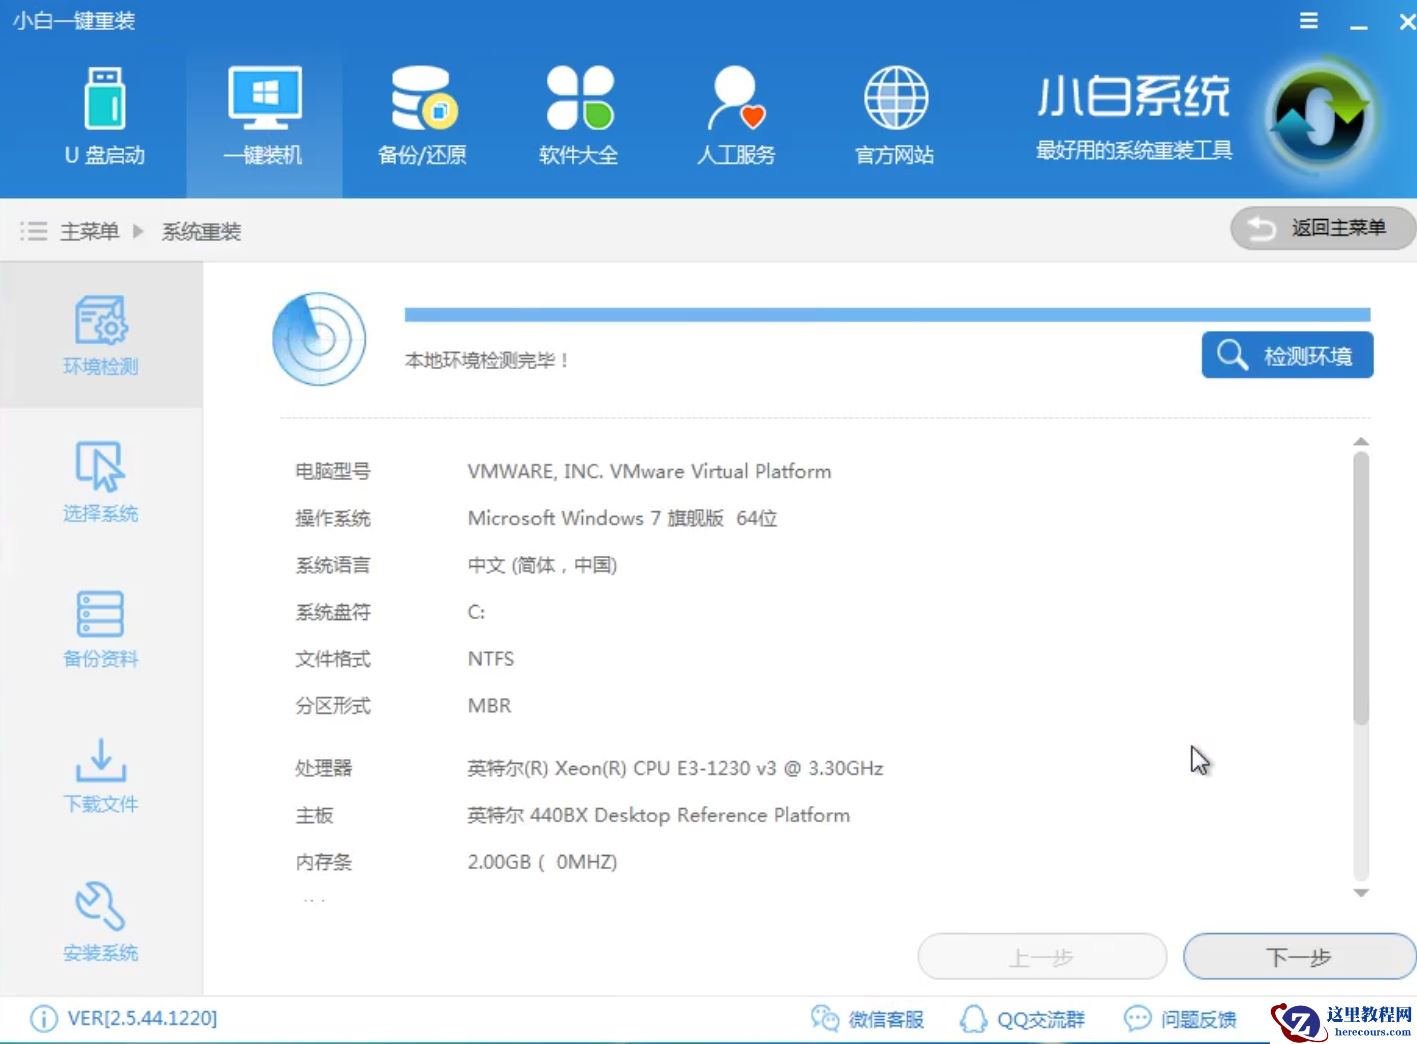Open the 安装系统 install system step

(99, 922)
